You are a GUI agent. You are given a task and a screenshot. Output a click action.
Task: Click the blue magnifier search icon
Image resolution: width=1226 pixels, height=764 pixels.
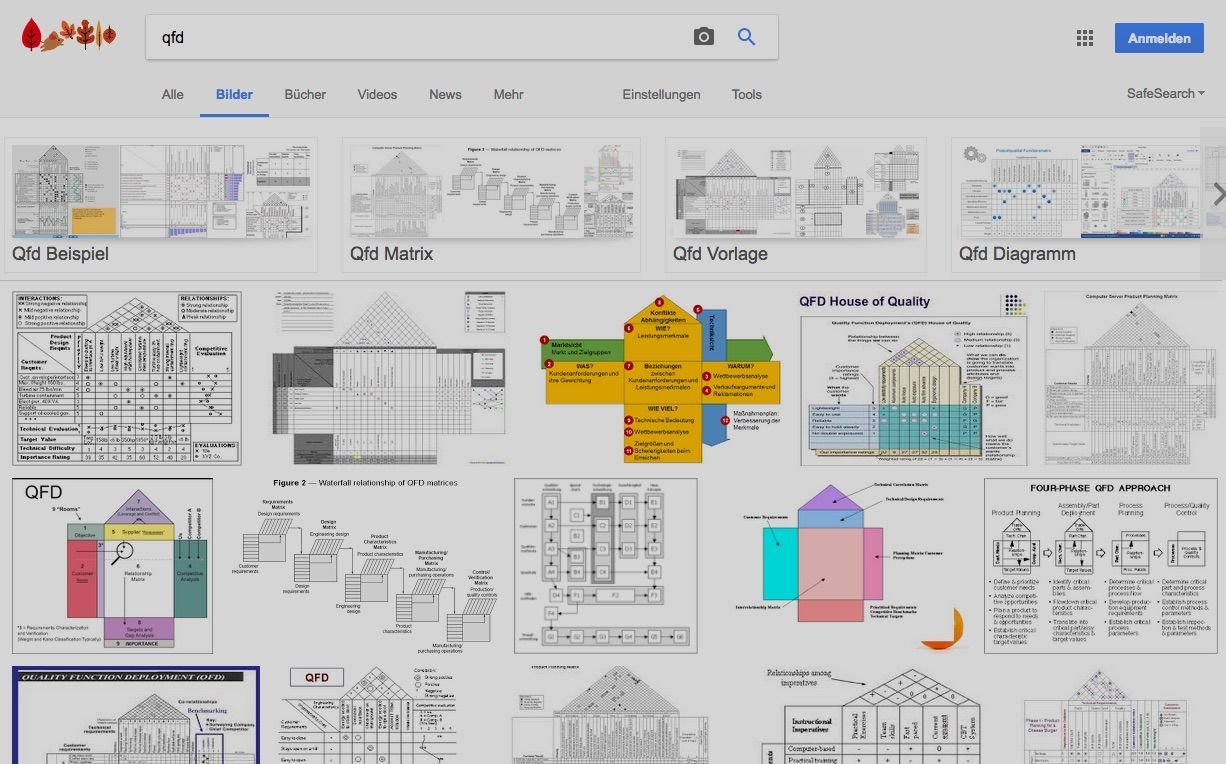point(746,37)
